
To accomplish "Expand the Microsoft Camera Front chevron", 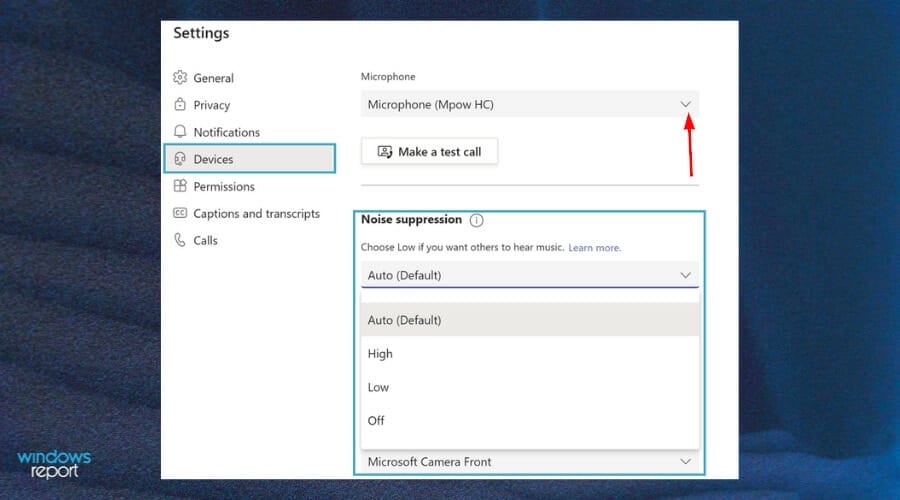I will pos(685,461).
